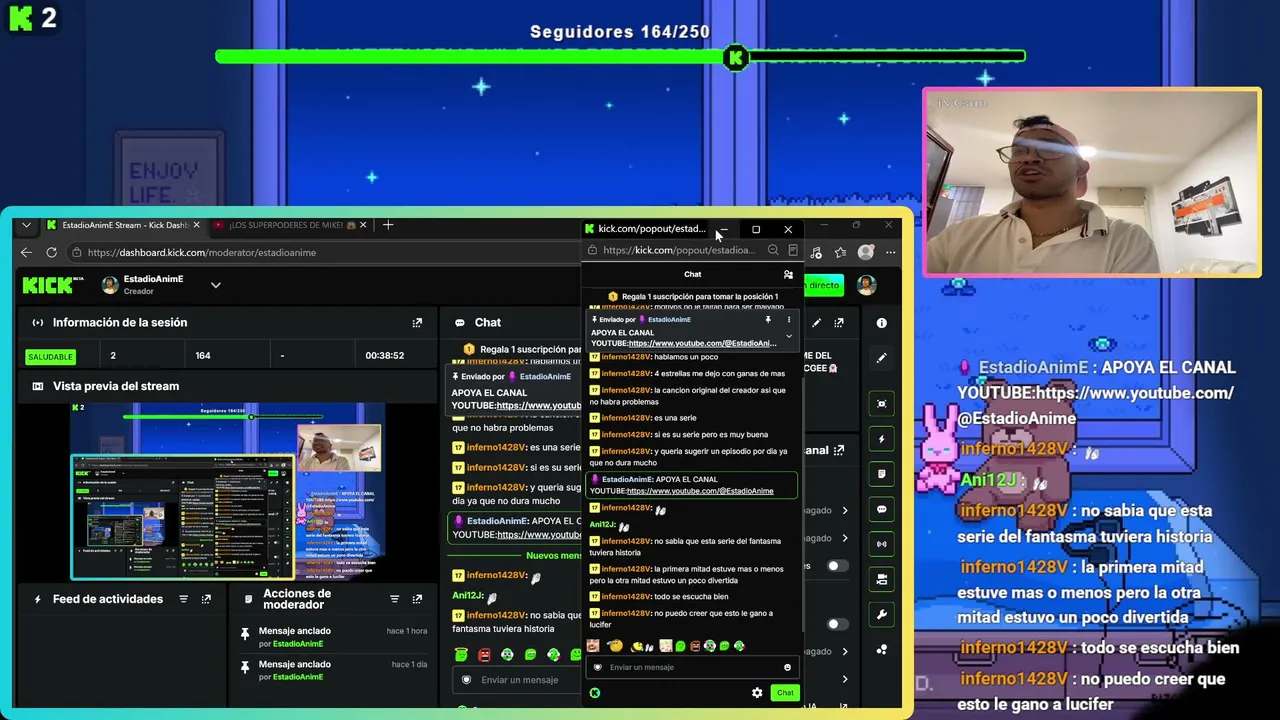Open EstadioAnimE link under 'hace 1 hora' message
This screenshot has width=1280, height=720.
point(298,644)
